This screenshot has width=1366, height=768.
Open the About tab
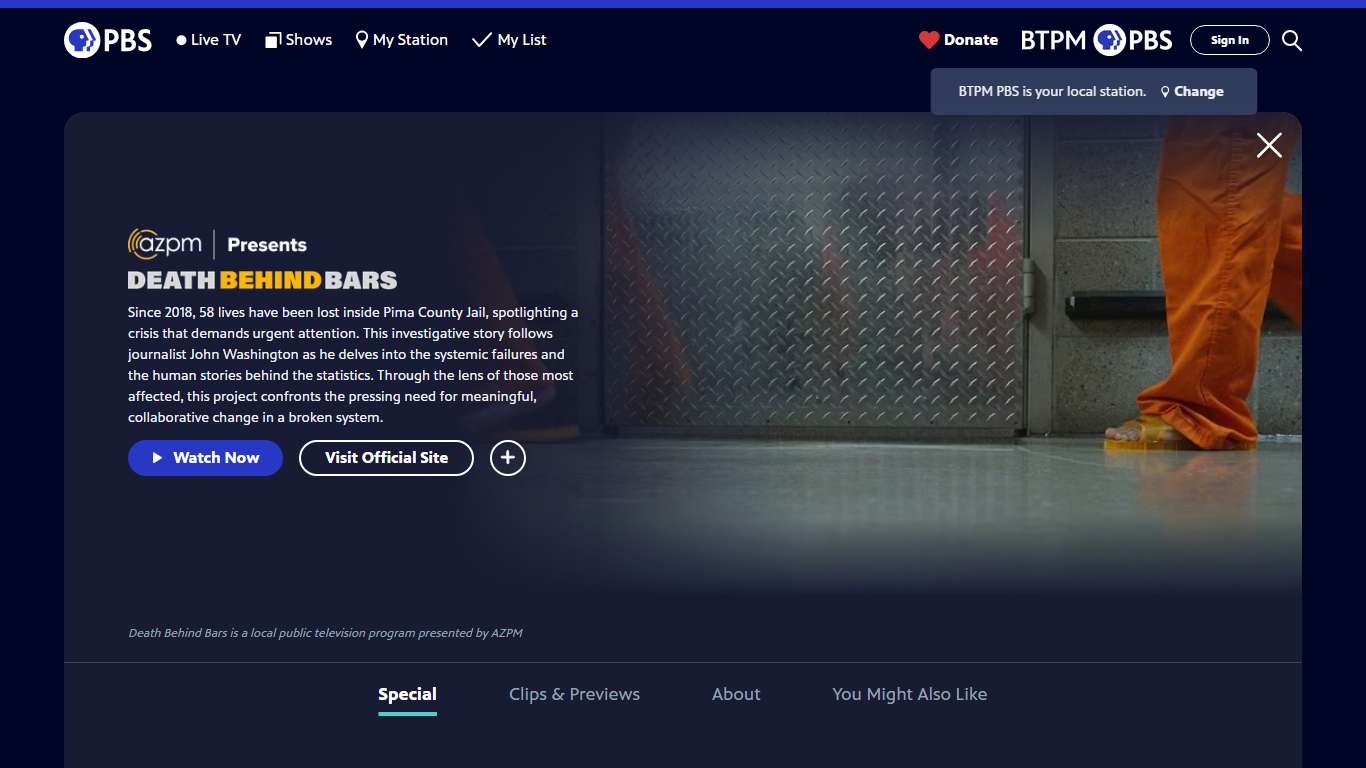point(736,694)
